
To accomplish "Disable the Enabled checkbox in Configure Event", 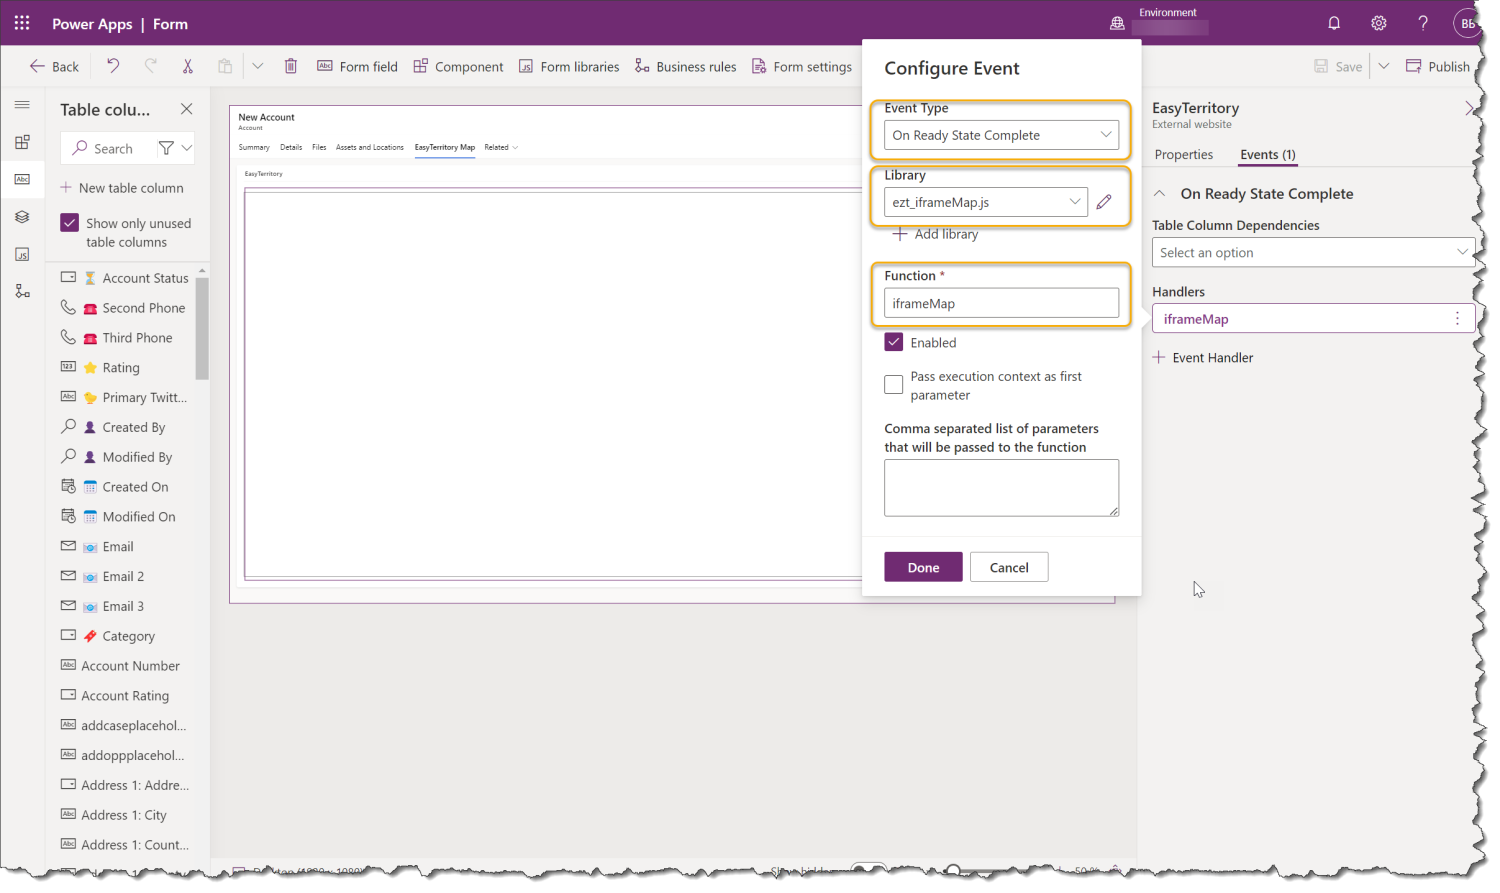I will coord(893,342).
